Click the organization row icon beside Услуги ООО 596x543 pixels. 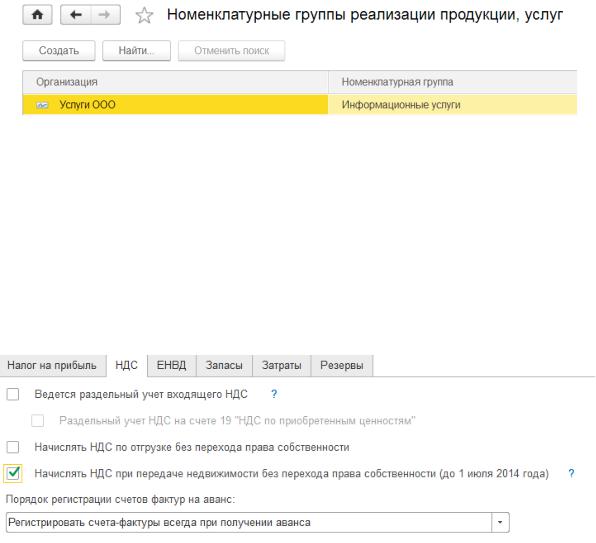click(42, 105)
